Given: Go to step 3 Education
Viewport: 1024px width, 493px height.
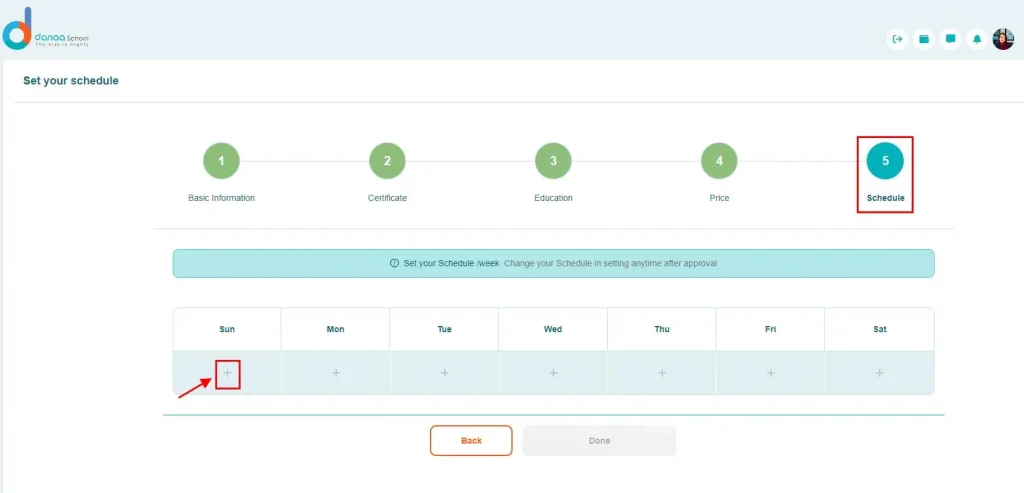Looking at the screenshot, I should 553,160.
